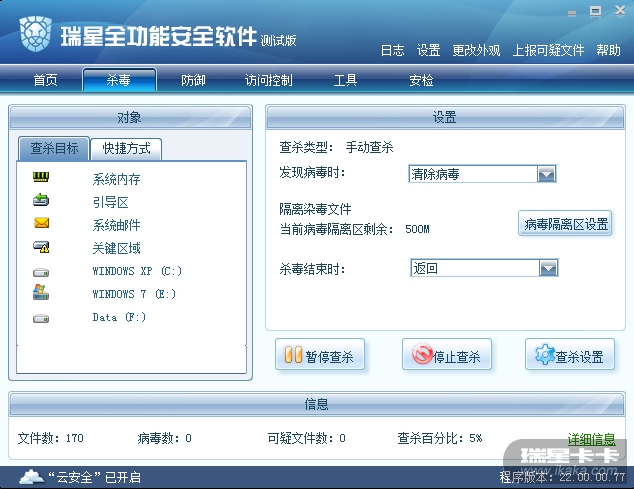This screenshot has height=489, width=634.
Task: Click the 500M quarantine remaining value
Action: tap(417, 229)
